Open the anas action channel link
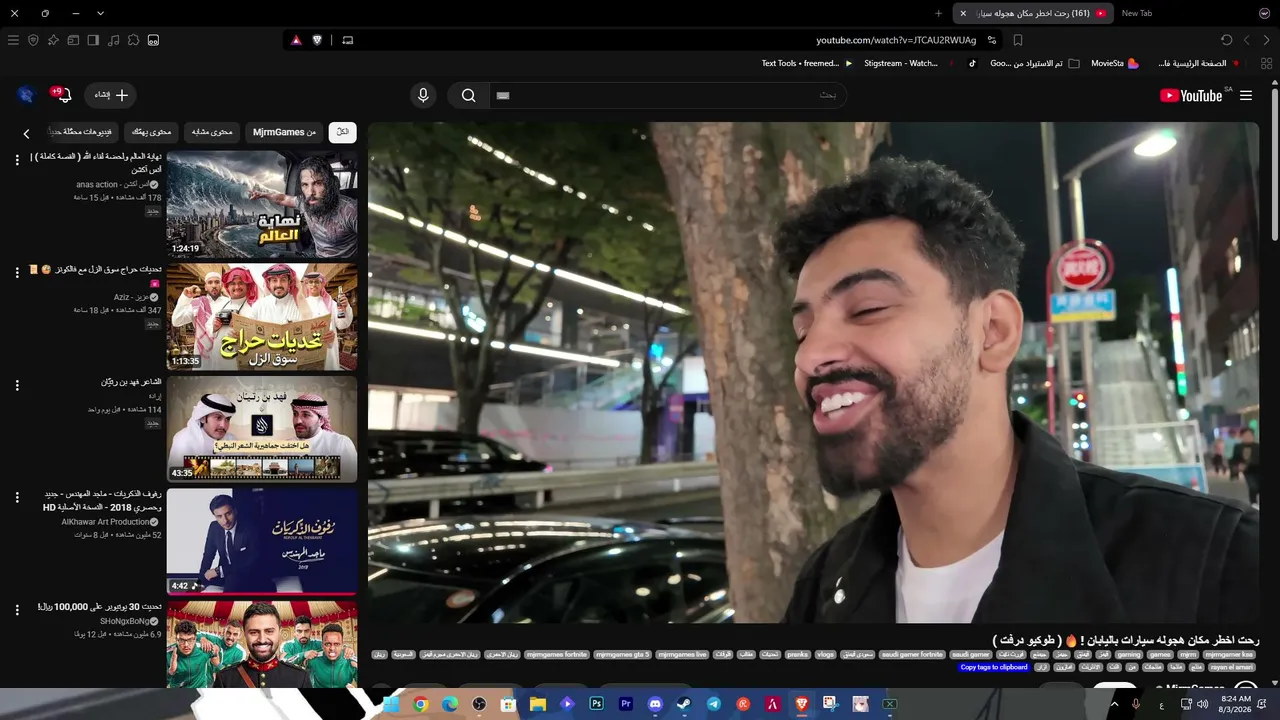The height and width of the screenshot is (720, 1280). 112,184
